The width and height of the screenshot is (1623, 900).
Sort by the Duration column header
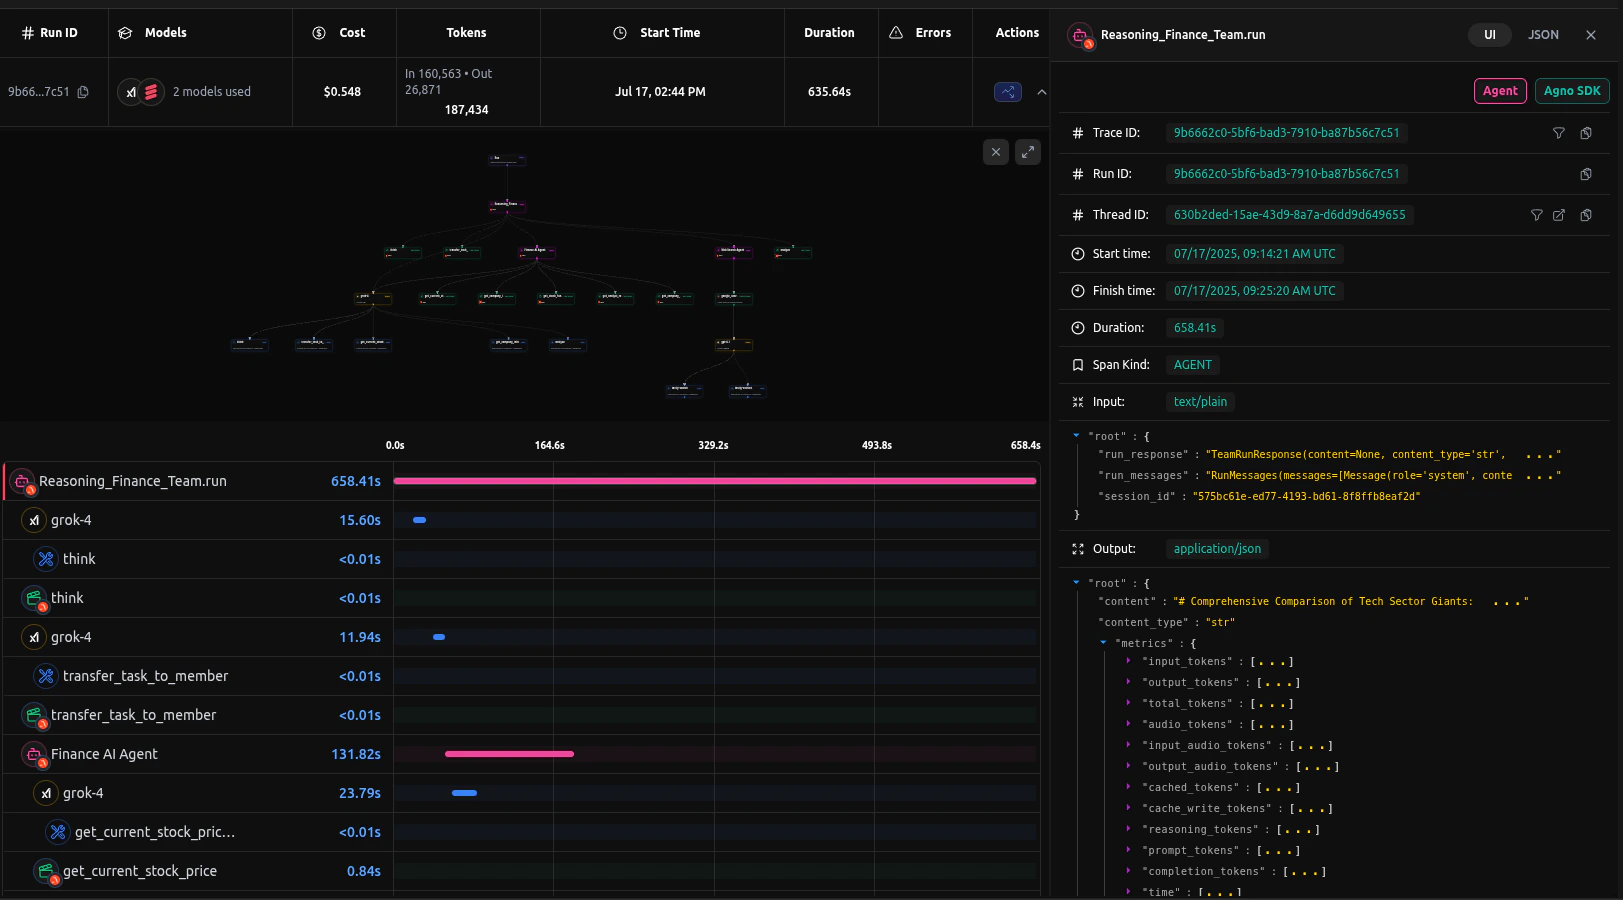tap(829, 33)
